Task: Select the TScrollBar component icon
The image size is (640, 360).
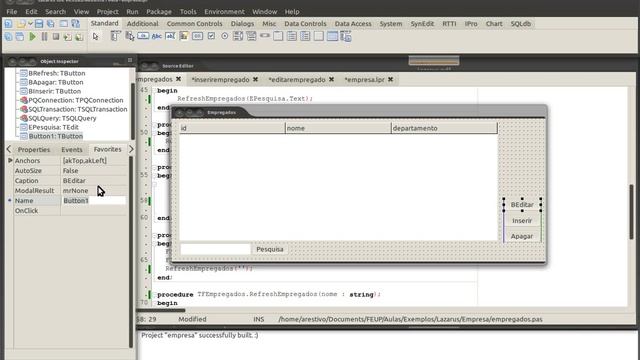Action: 265,36
